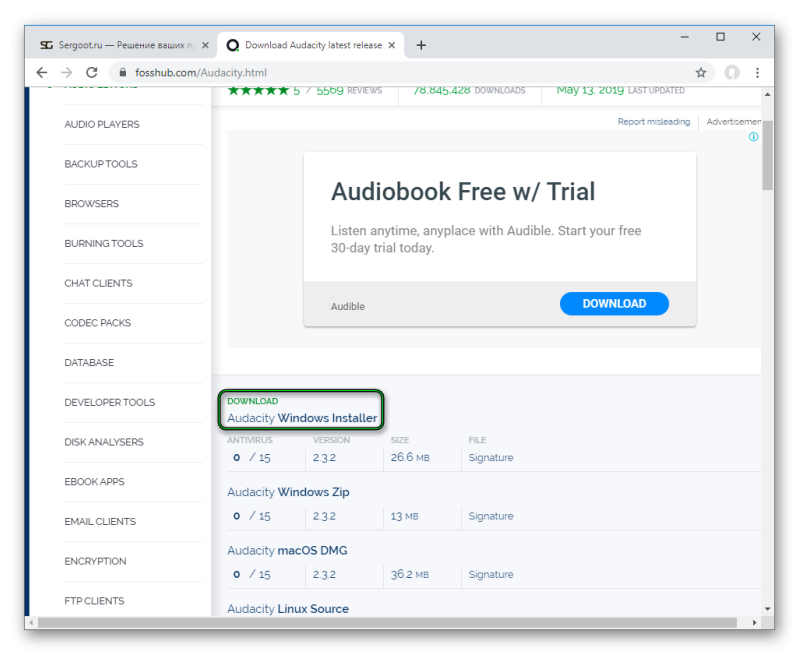Click the vertical scrollbar down arrow
800x655 pixels.
click(x=767, y=609)
